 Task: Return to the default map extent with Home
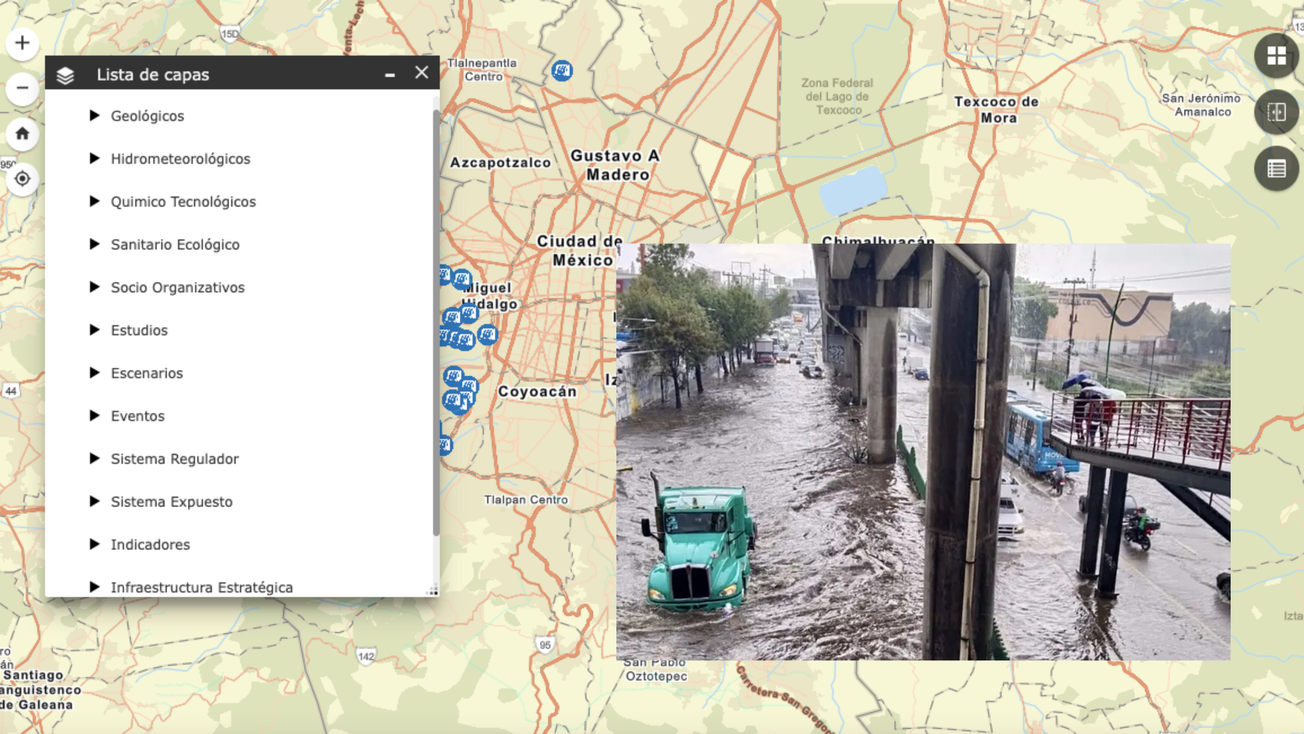(x=22, y=134)
